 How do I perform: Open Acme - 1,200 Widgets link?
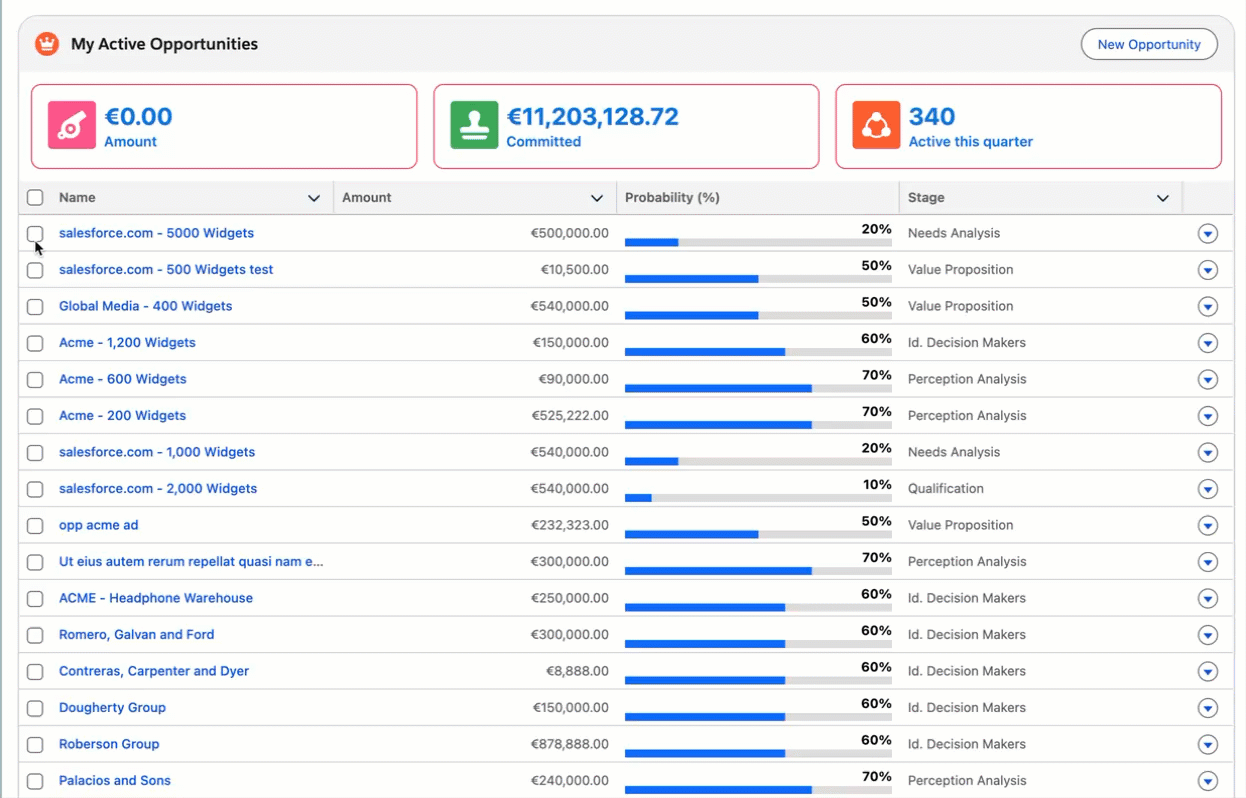(127, 342)
